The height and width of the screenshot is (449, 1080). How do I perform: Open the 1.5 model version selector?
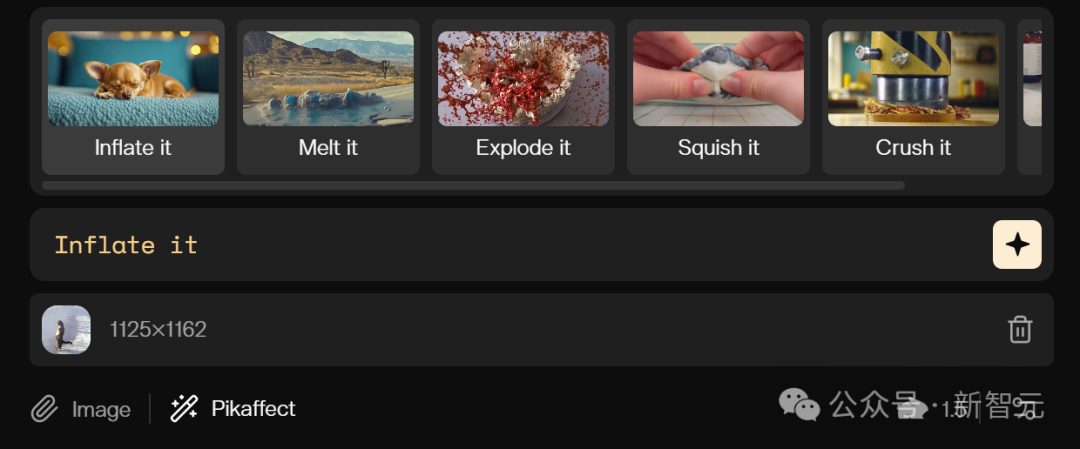931,410
